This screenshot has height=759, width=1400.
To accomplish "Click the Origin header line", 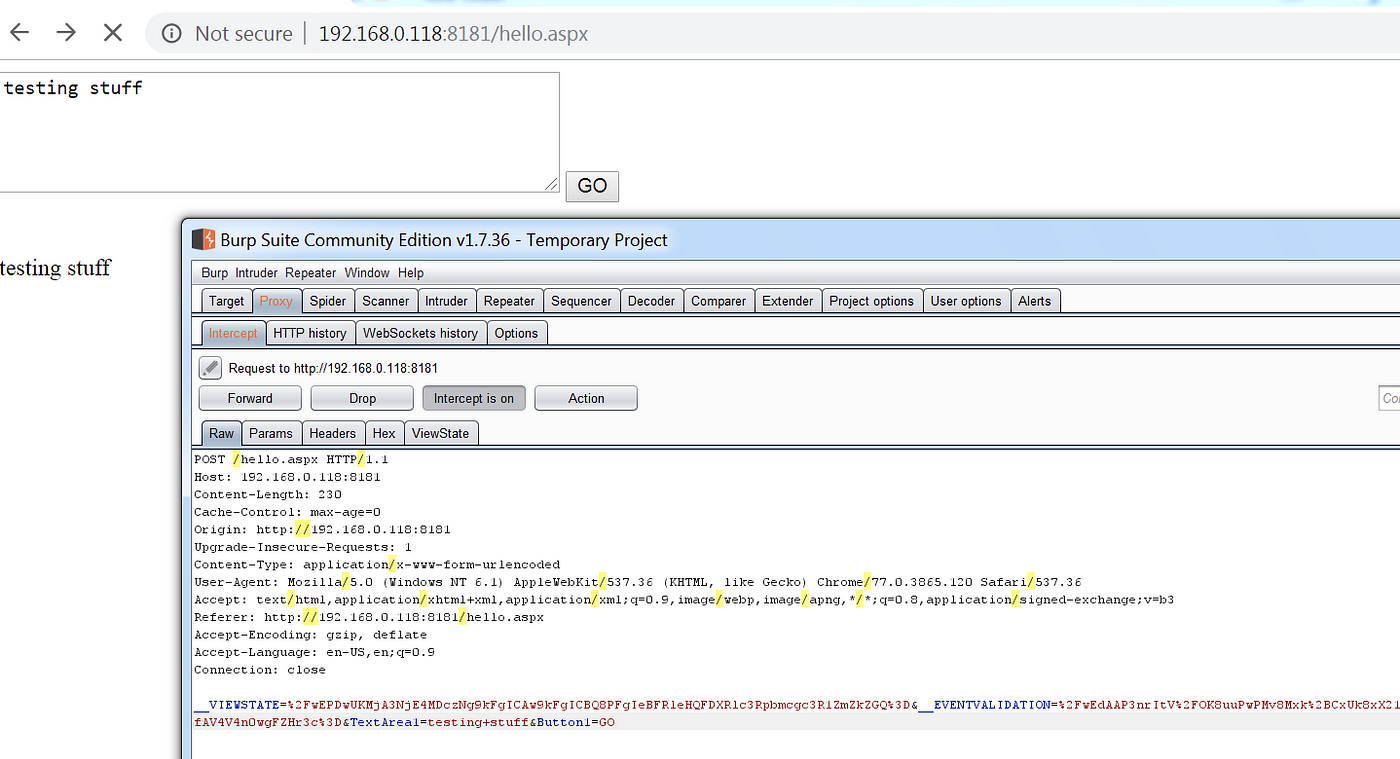I will [x=322, y=530].
